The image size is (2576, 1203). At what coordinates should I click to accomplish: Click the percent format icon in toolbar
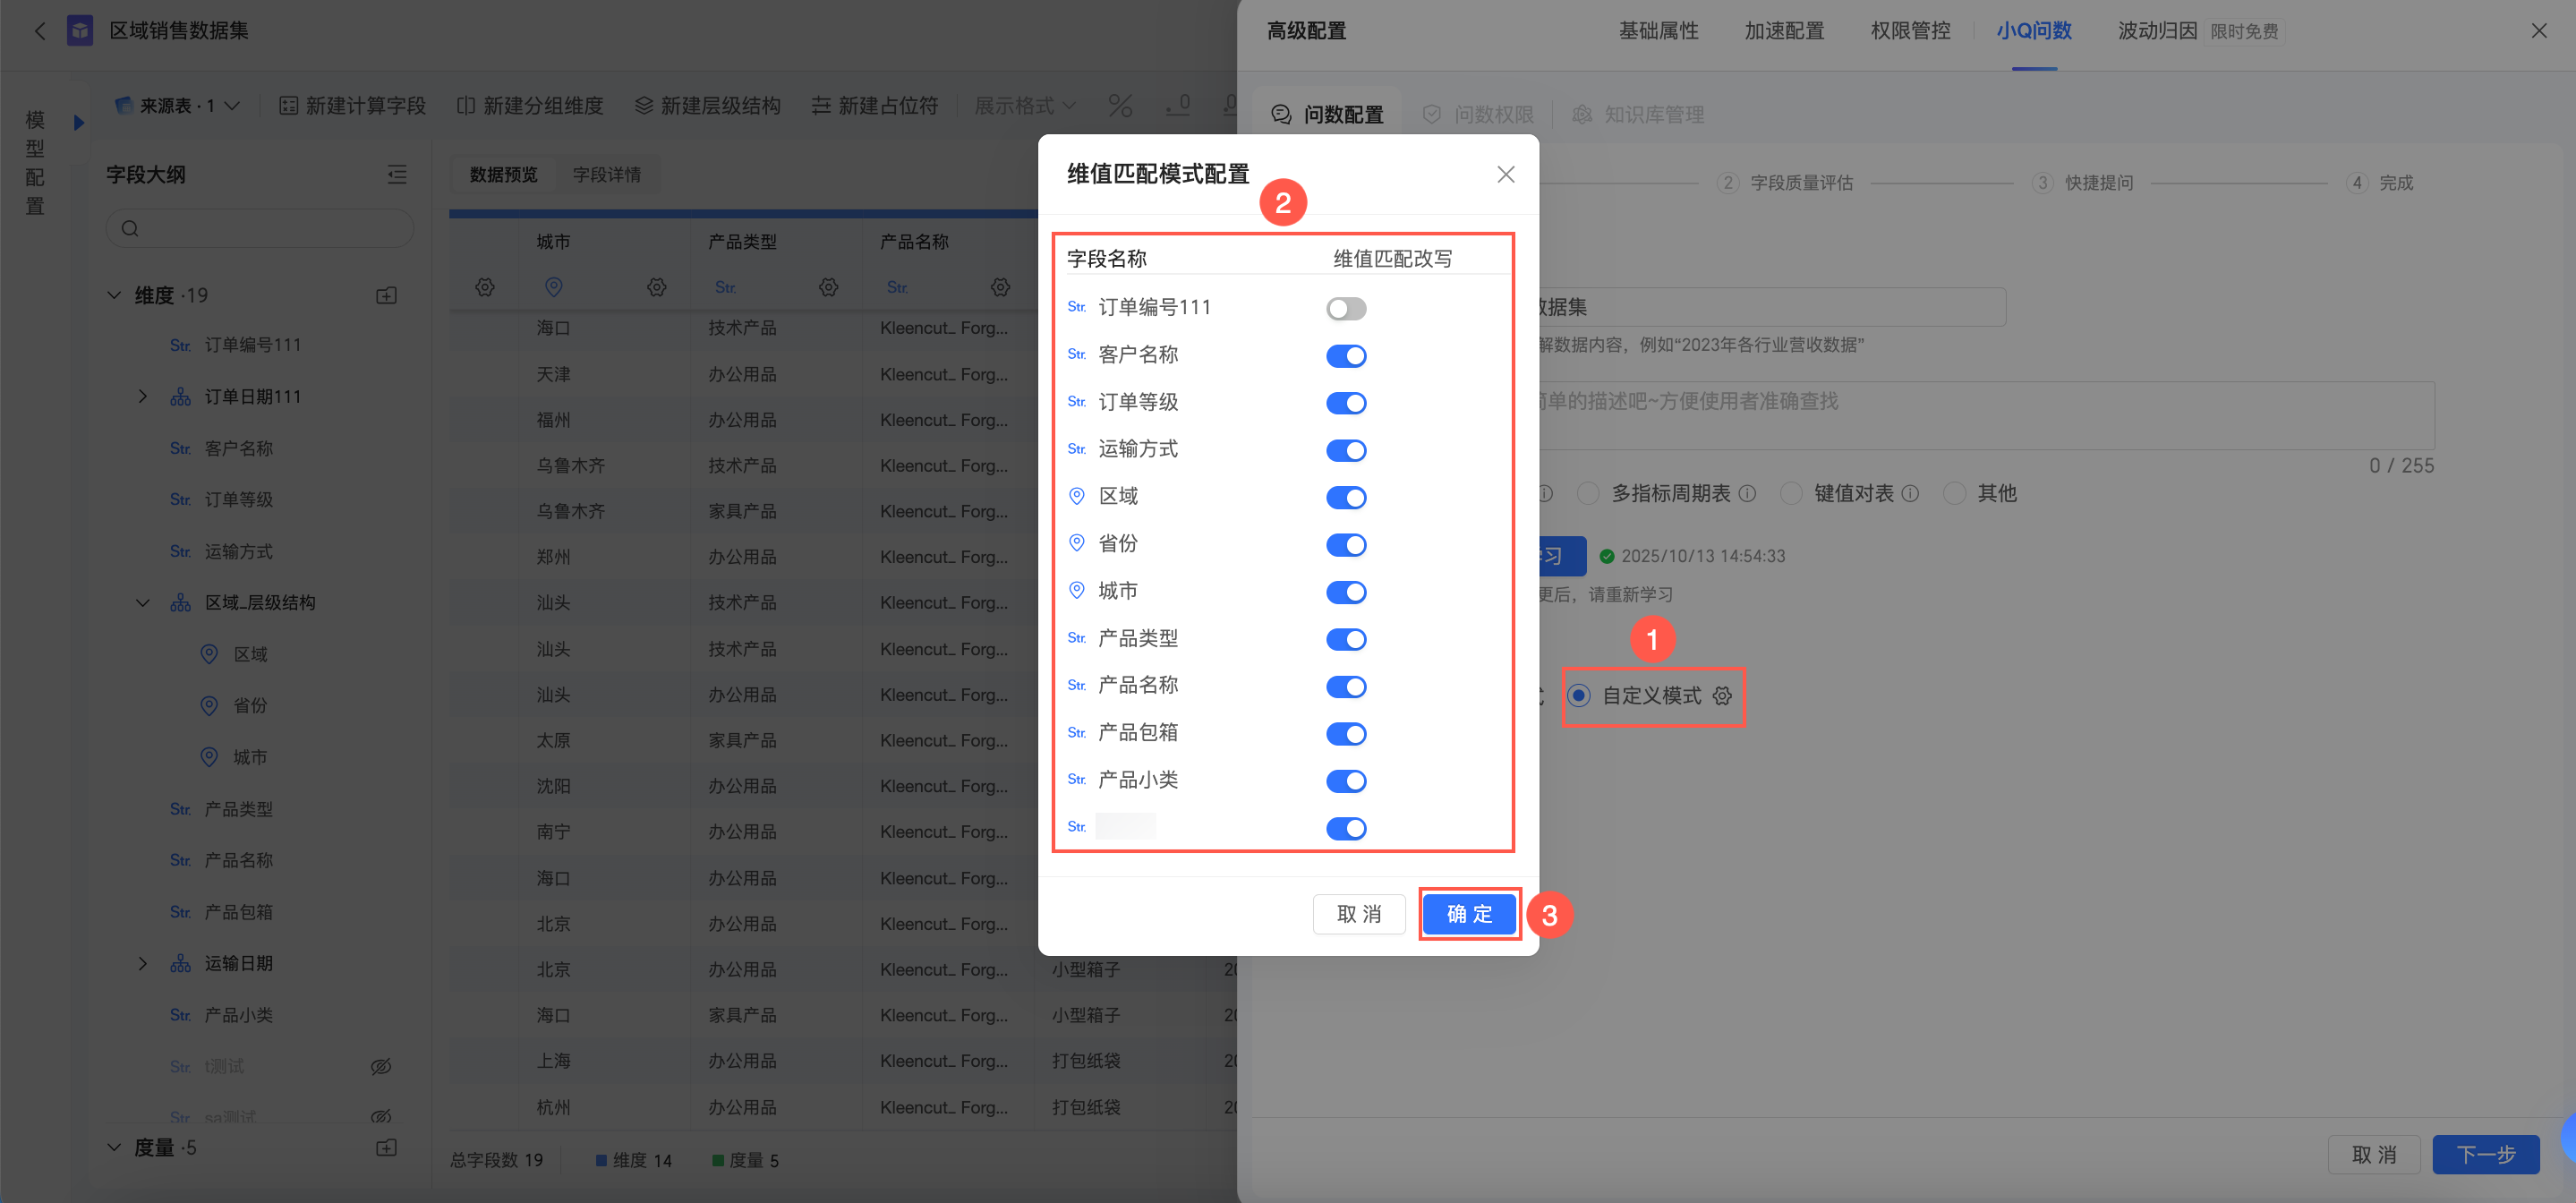coord(1120,106)
